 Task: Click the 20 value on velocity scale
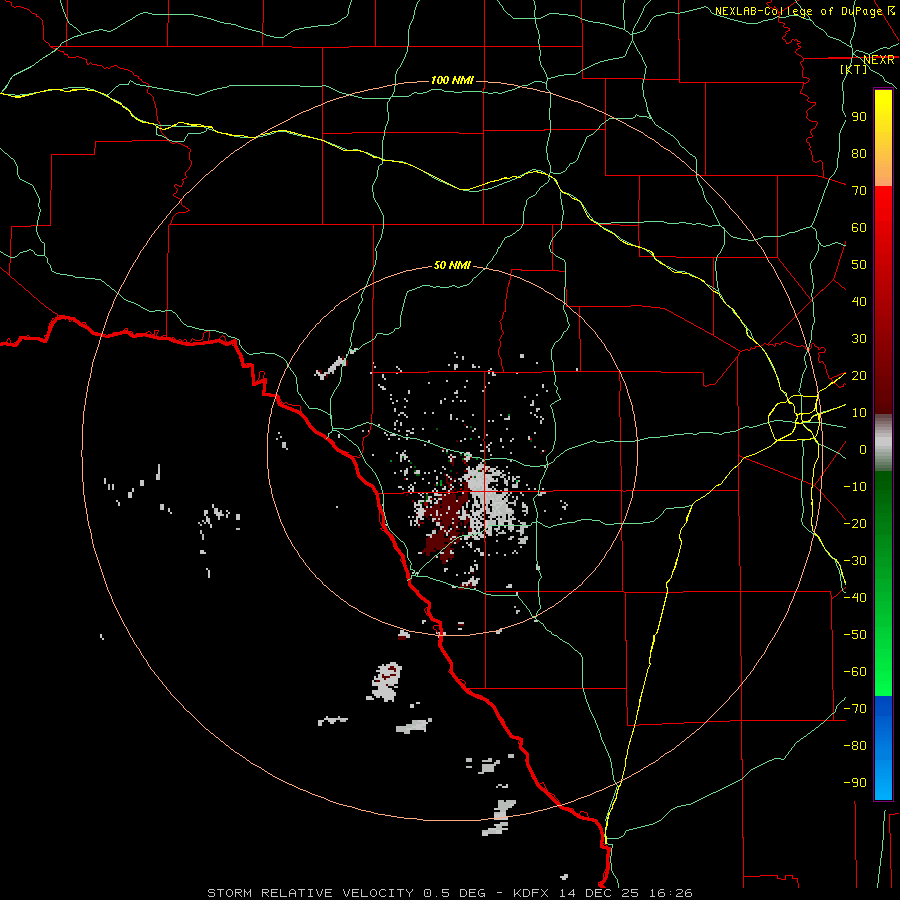click(x=859, y=376)
